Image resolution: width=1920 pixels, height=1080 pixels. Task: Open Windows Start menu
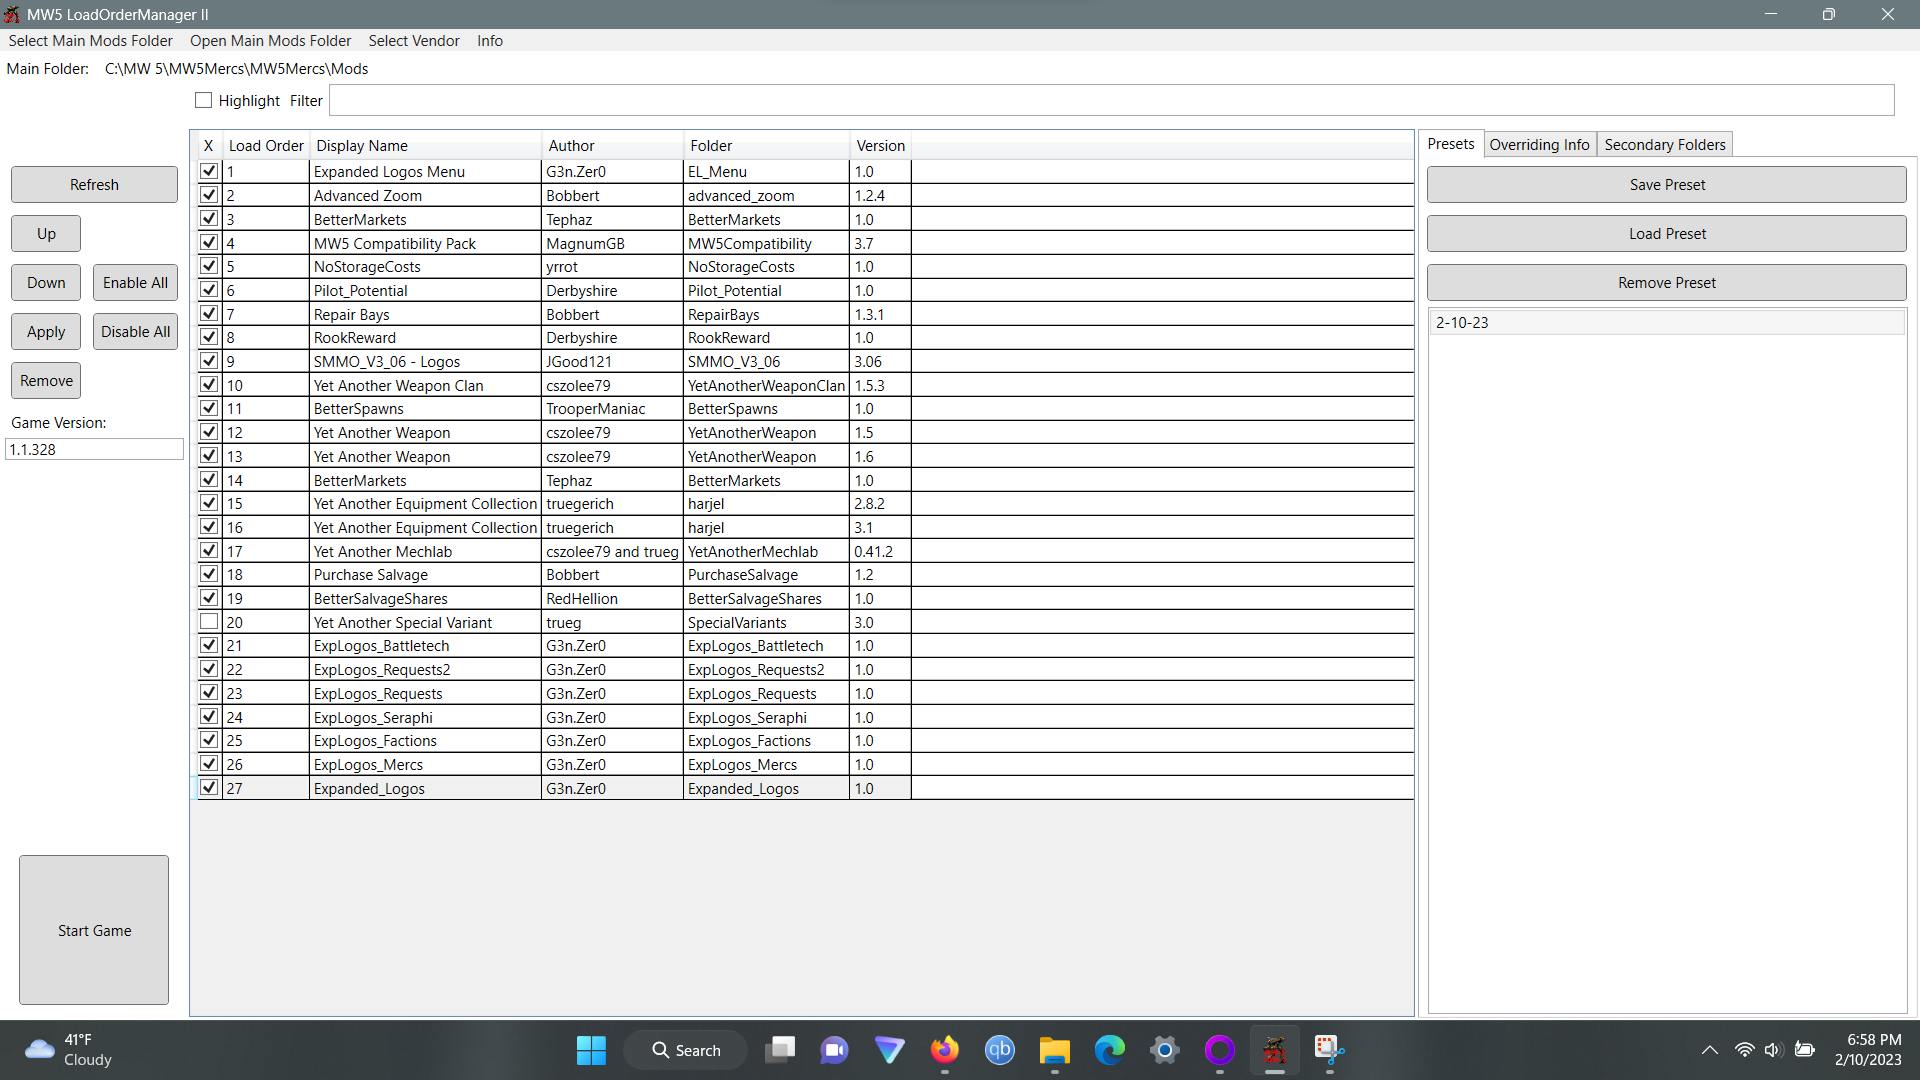click(591, 1050)
